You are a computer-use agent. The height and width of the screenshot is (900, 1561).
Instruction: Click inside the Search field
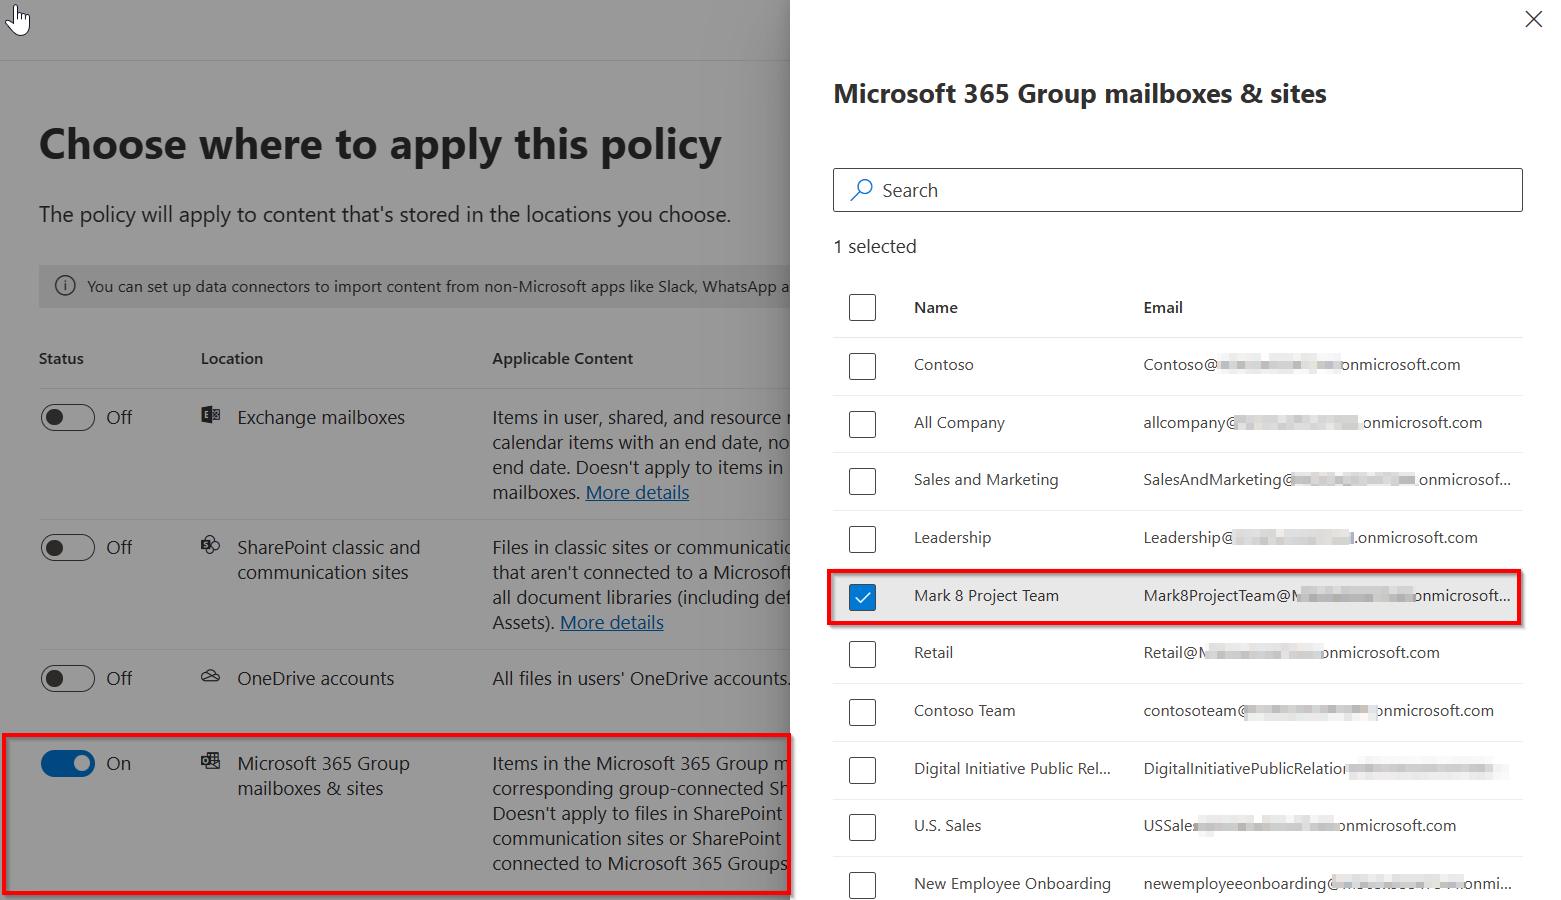click(1100, 190)
